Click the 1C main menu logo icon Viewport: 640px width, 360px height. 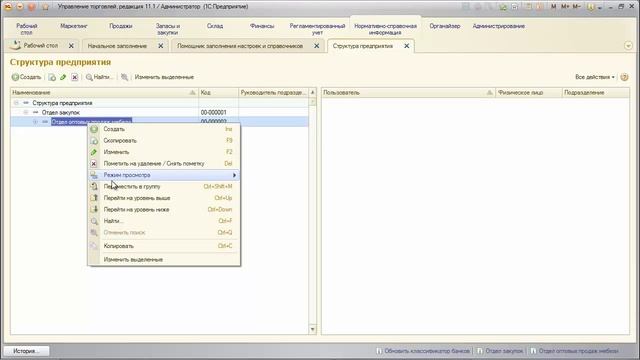tap(8, 7)
